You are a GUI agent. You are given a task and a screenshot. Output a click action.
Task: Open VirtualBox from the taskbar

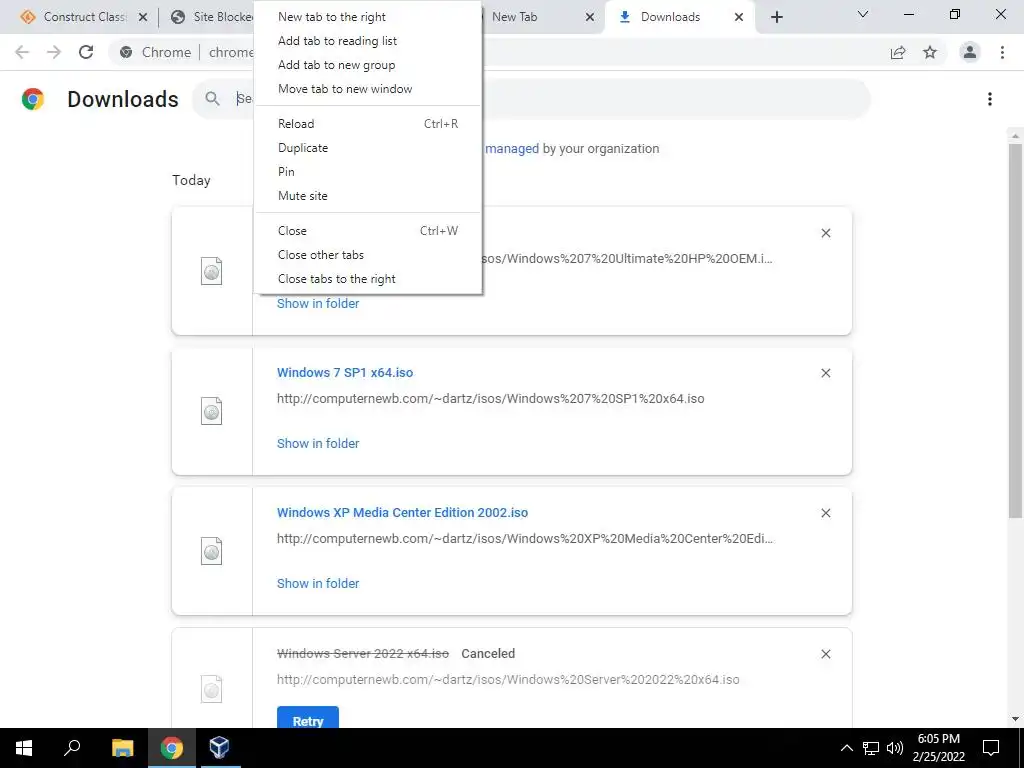219,748
